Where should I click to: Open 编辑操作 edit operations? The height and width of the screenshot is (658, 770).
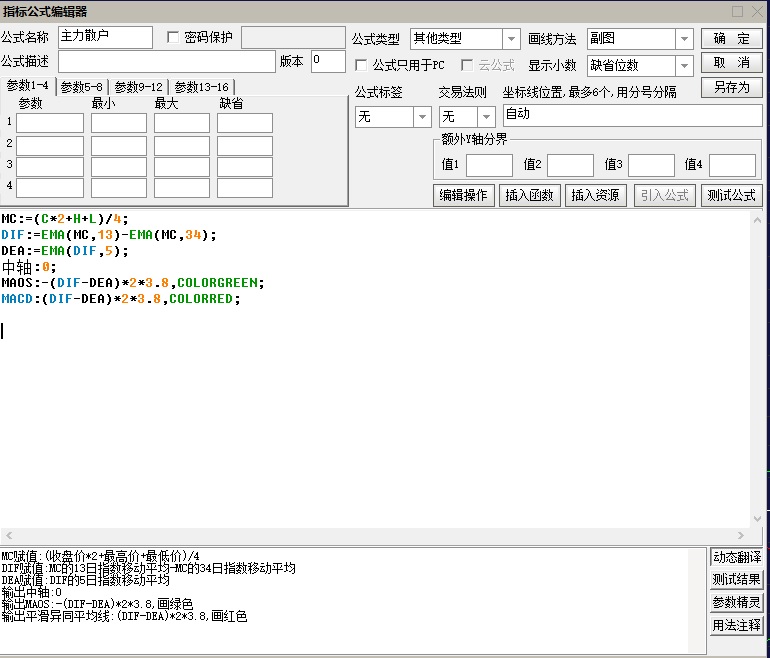click(x=464, y=195)
